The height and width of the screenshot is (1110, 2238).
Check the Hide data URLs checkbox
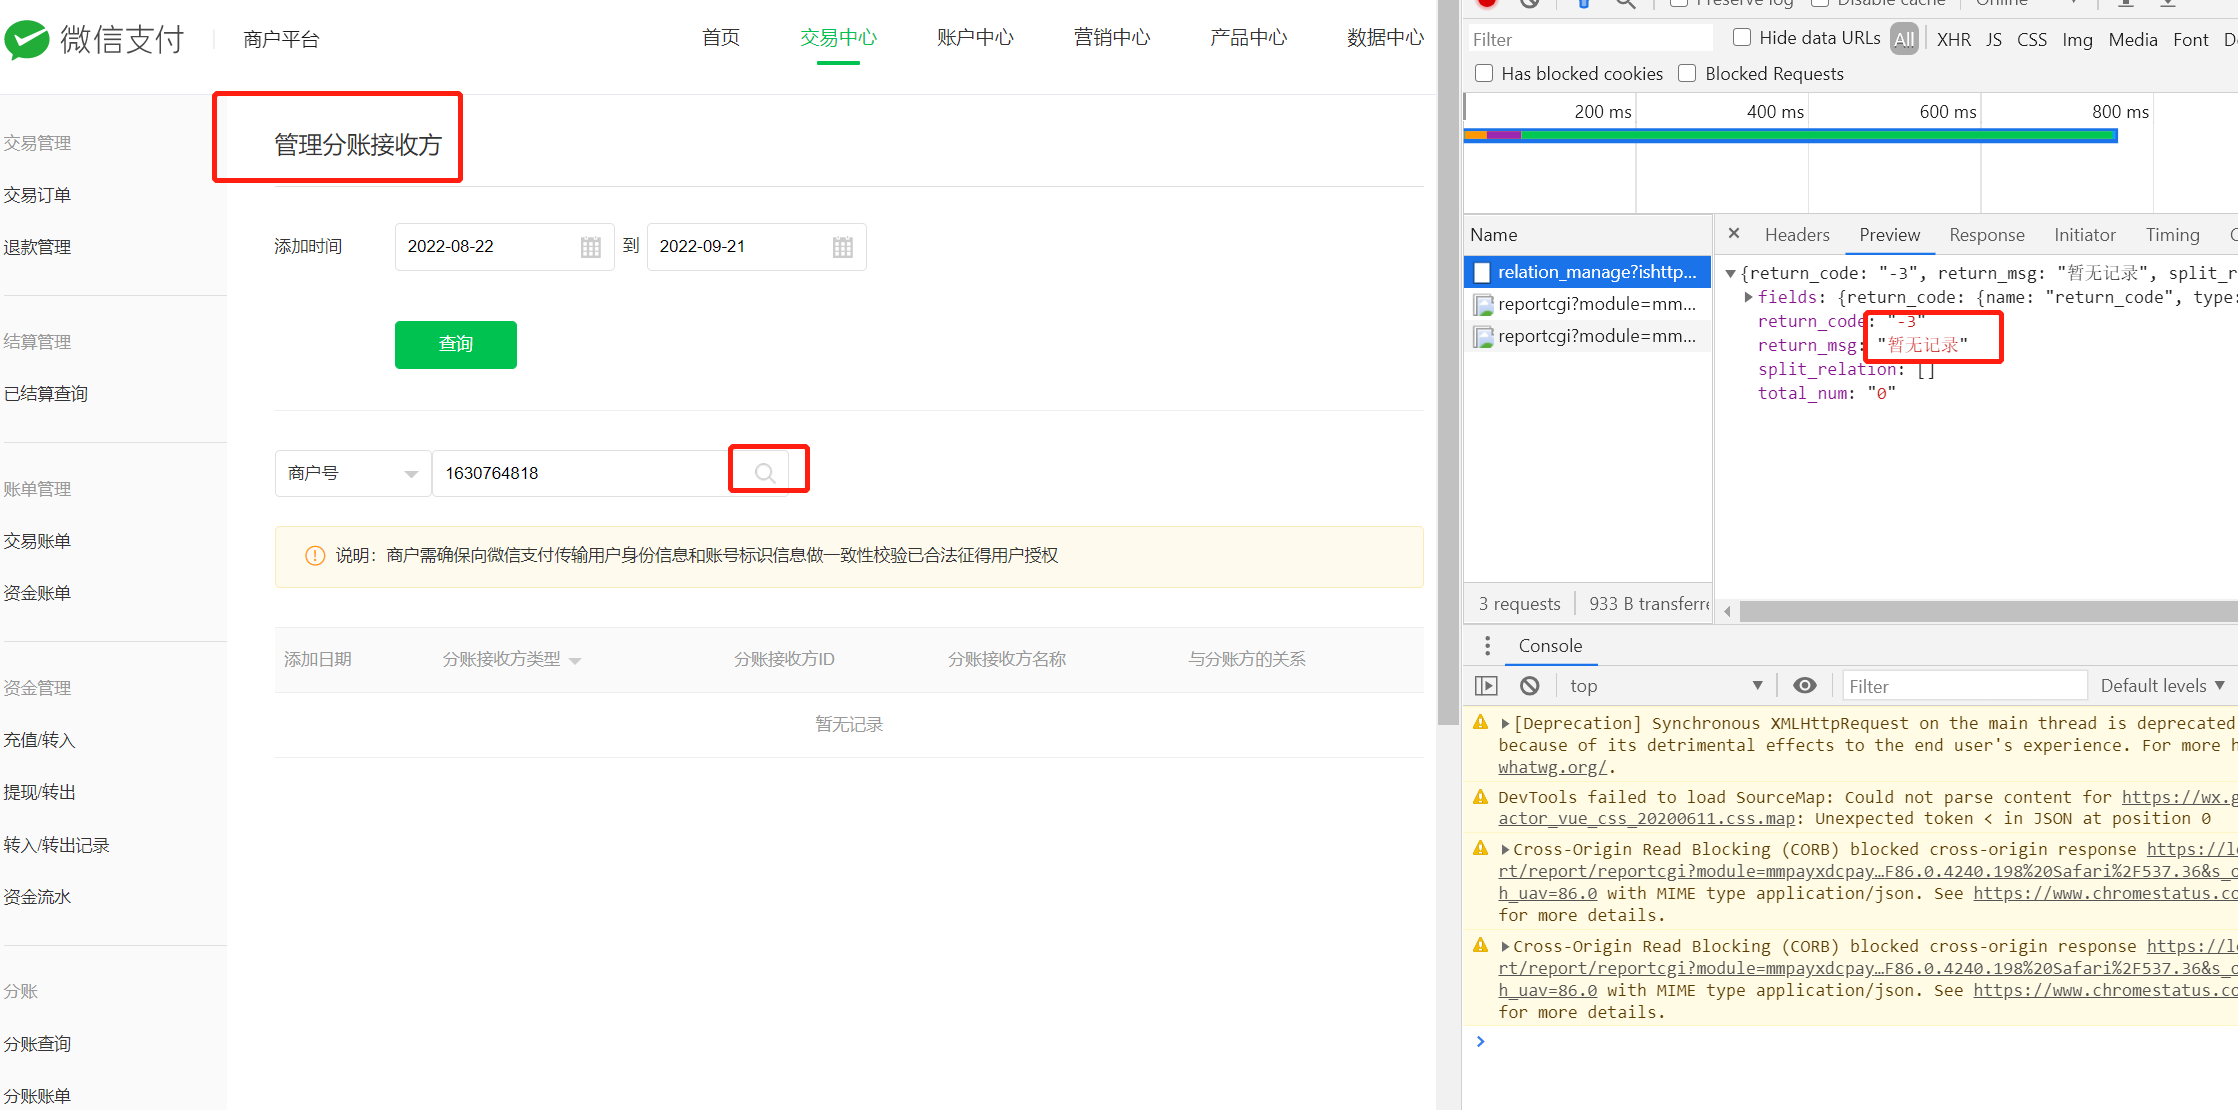[1742, 38]
